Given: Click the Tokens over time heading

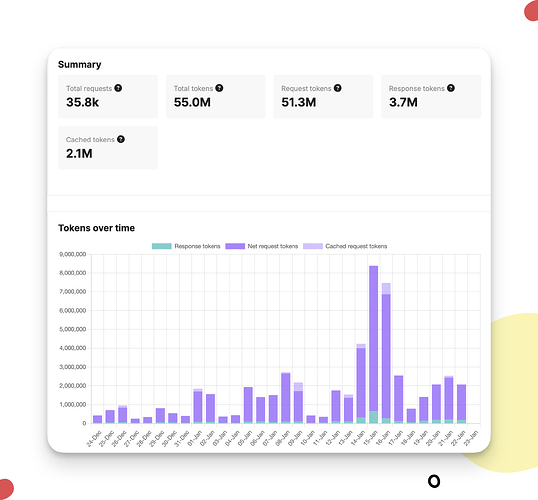Looking at the screenshot, I should tap(96, 228).
